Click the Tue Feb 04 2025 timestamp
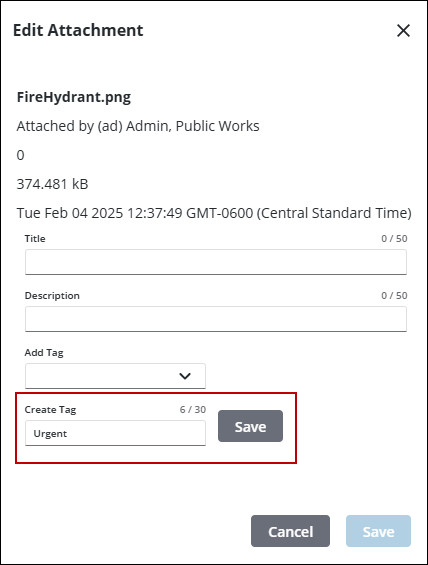 tap(214, 213)
